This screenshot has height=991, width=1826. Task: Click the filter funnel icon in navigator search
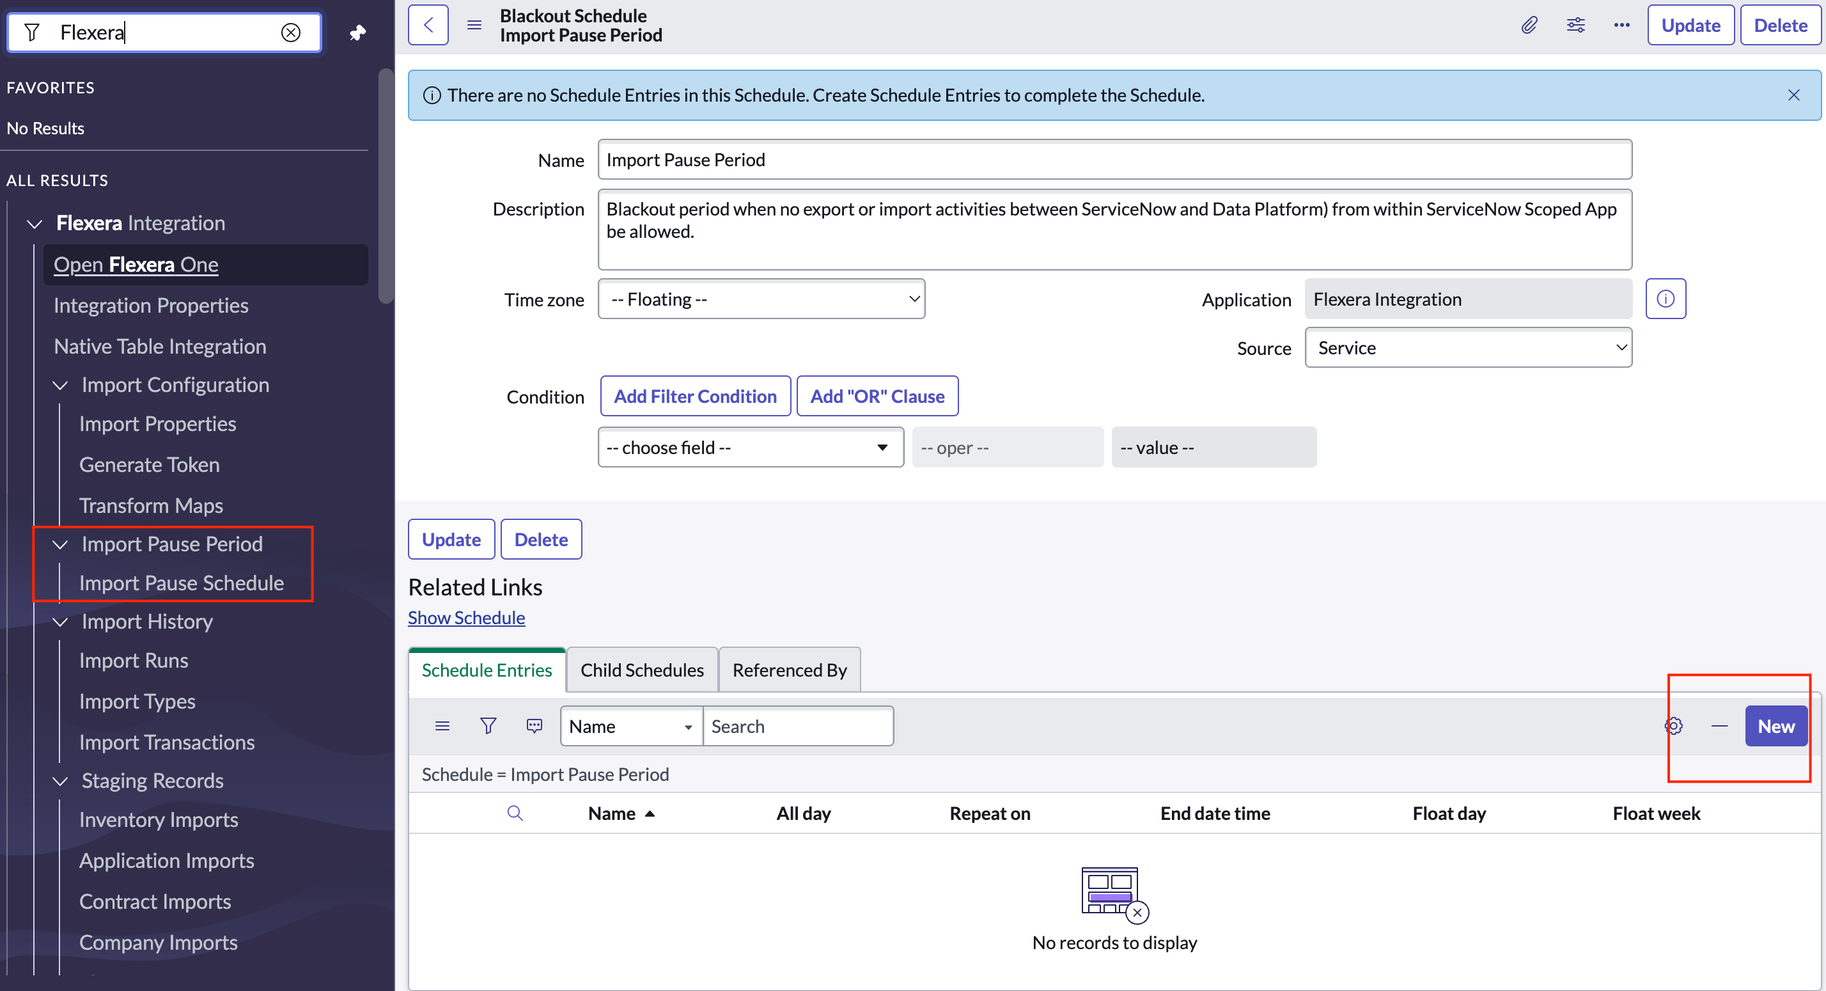click(x=32, y=33)
